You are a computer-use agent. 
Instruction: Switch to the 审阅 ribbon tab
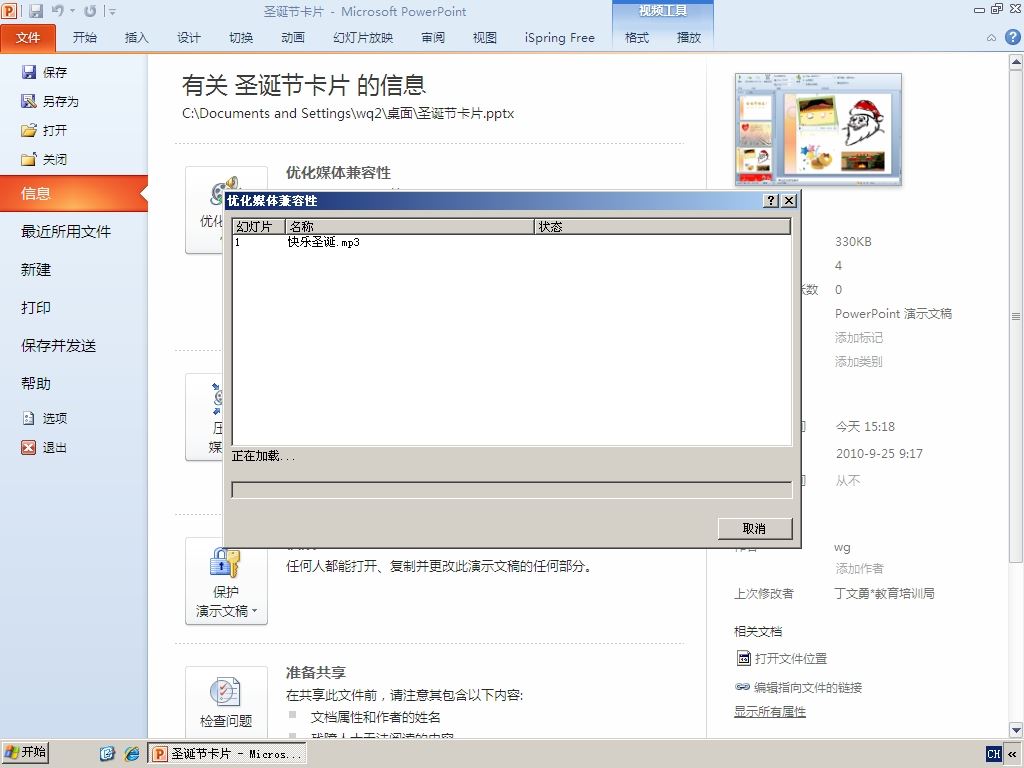point(433,38)
